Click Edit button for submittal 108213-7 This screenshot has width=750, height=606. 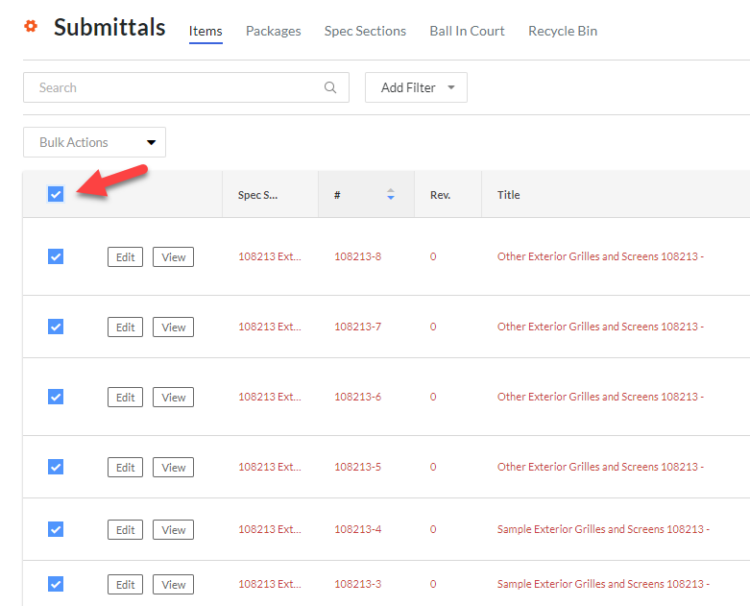pyautogui.click(x=125, y=327)
